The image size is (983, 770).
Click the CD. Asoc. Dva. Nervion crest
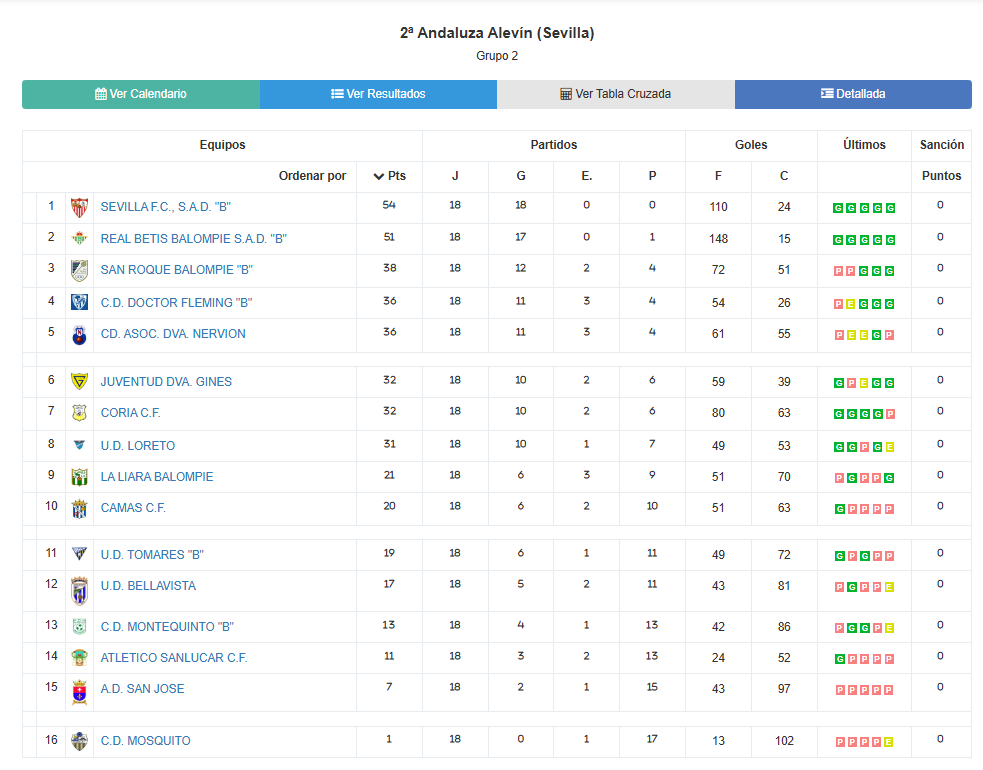tap(79, 335)
